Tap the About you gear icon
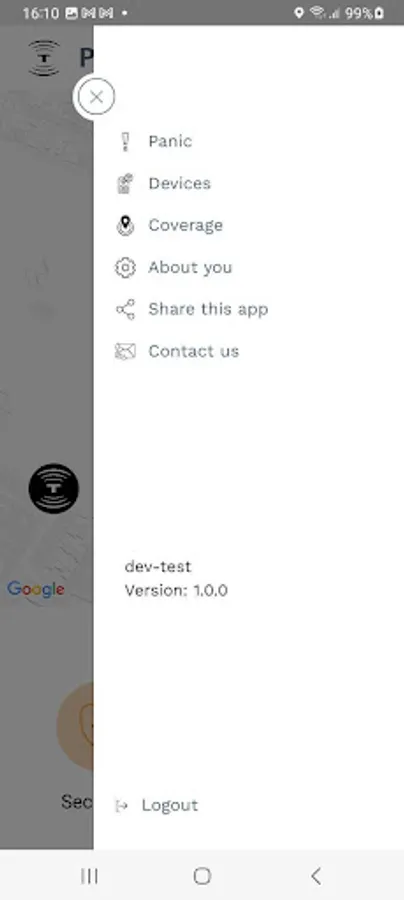The width and height of the screenshot is (404, 900). coord(125,267)
